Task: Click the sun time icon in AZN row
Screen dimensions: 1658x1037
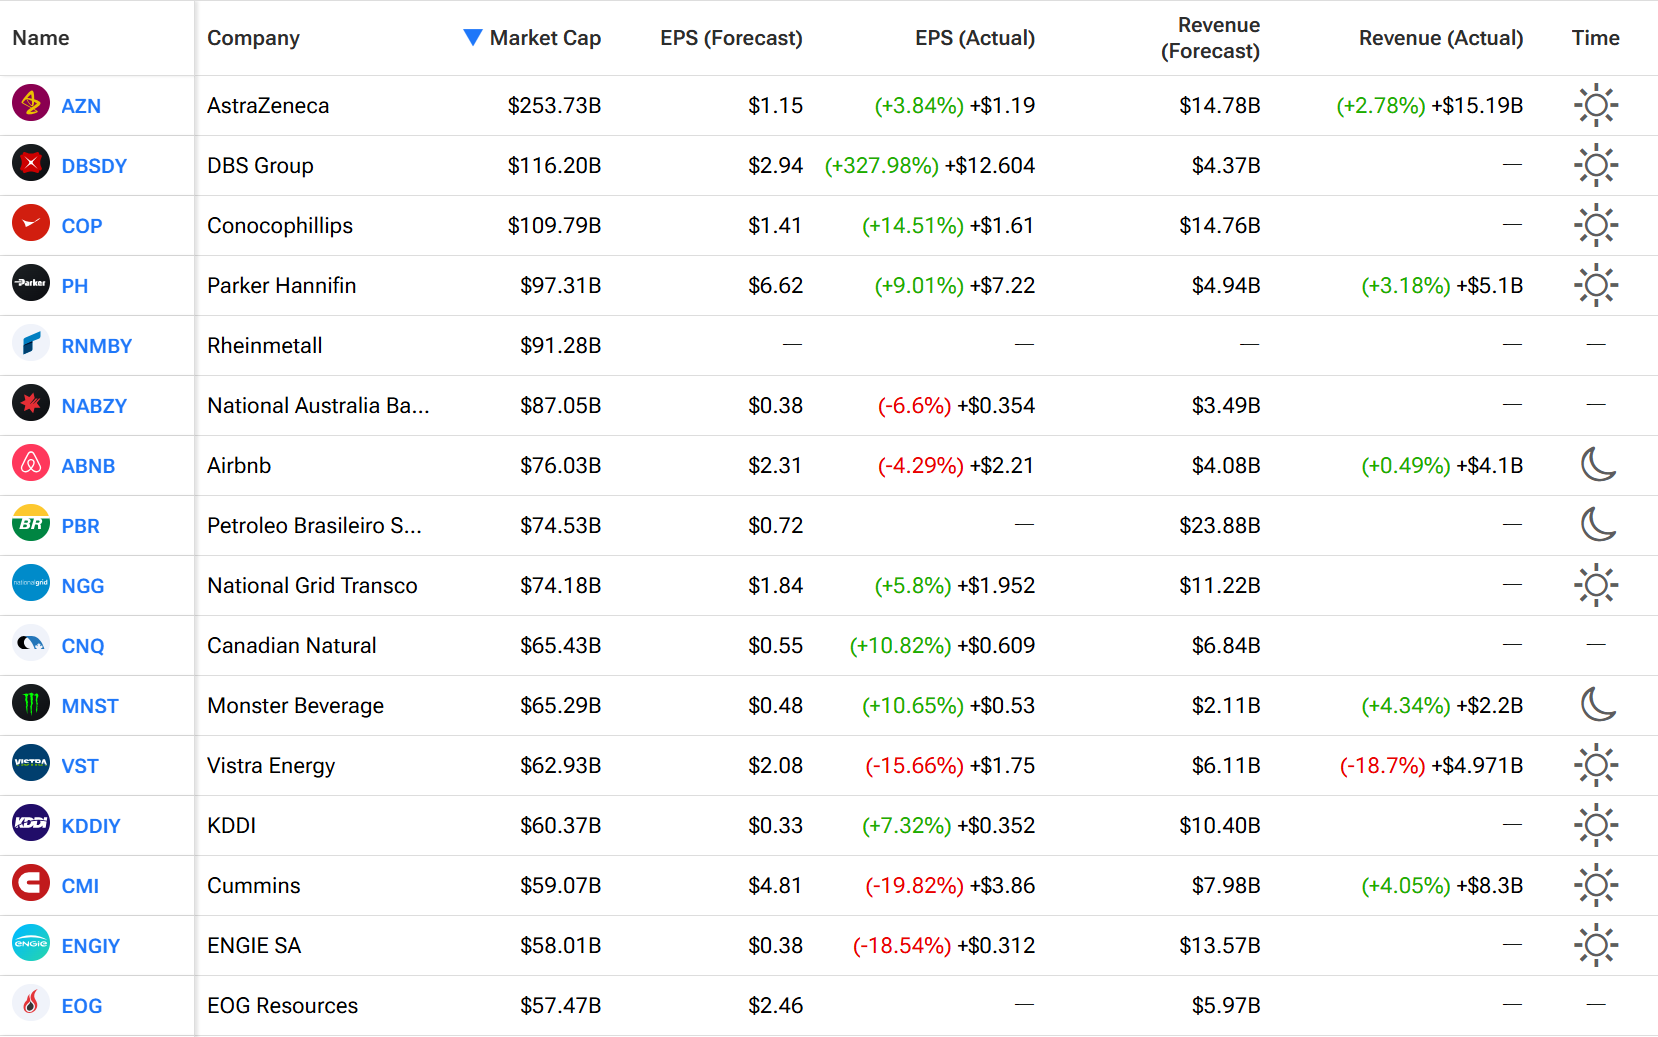Action: pyautogui.click(x=1596, y=105)
